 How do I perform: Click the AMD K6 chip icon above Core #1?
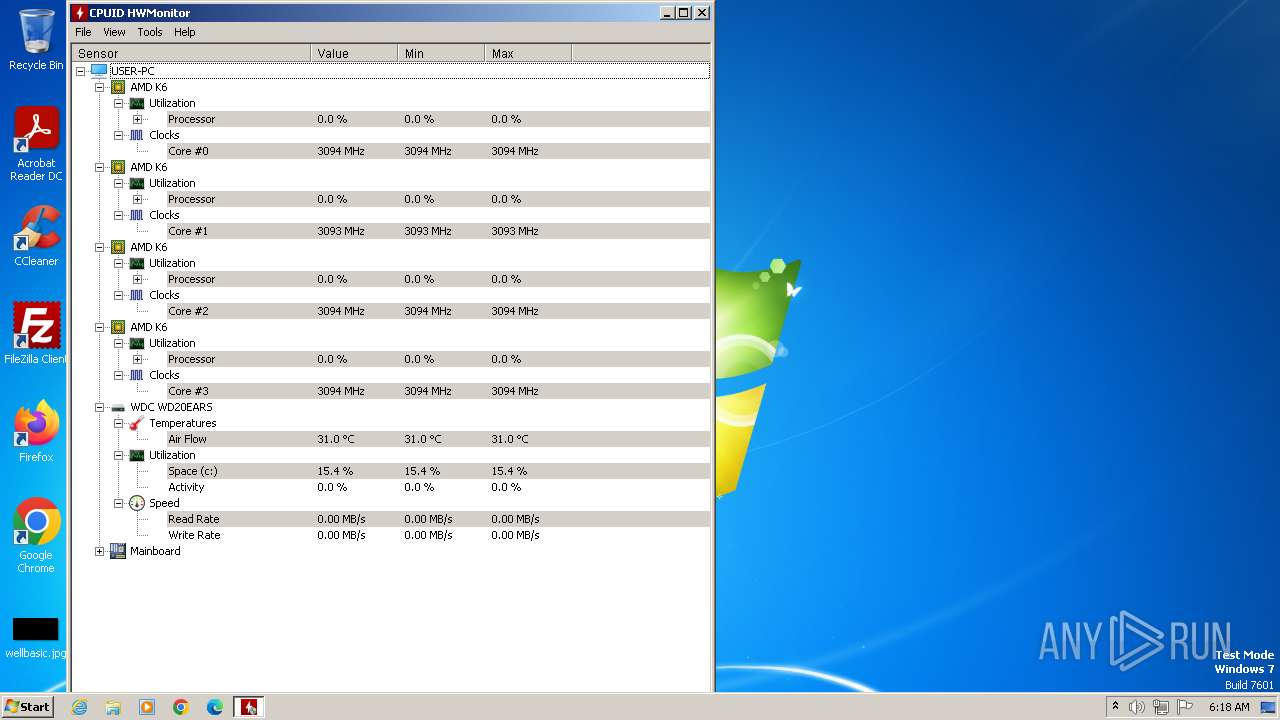tap(118, 167)
